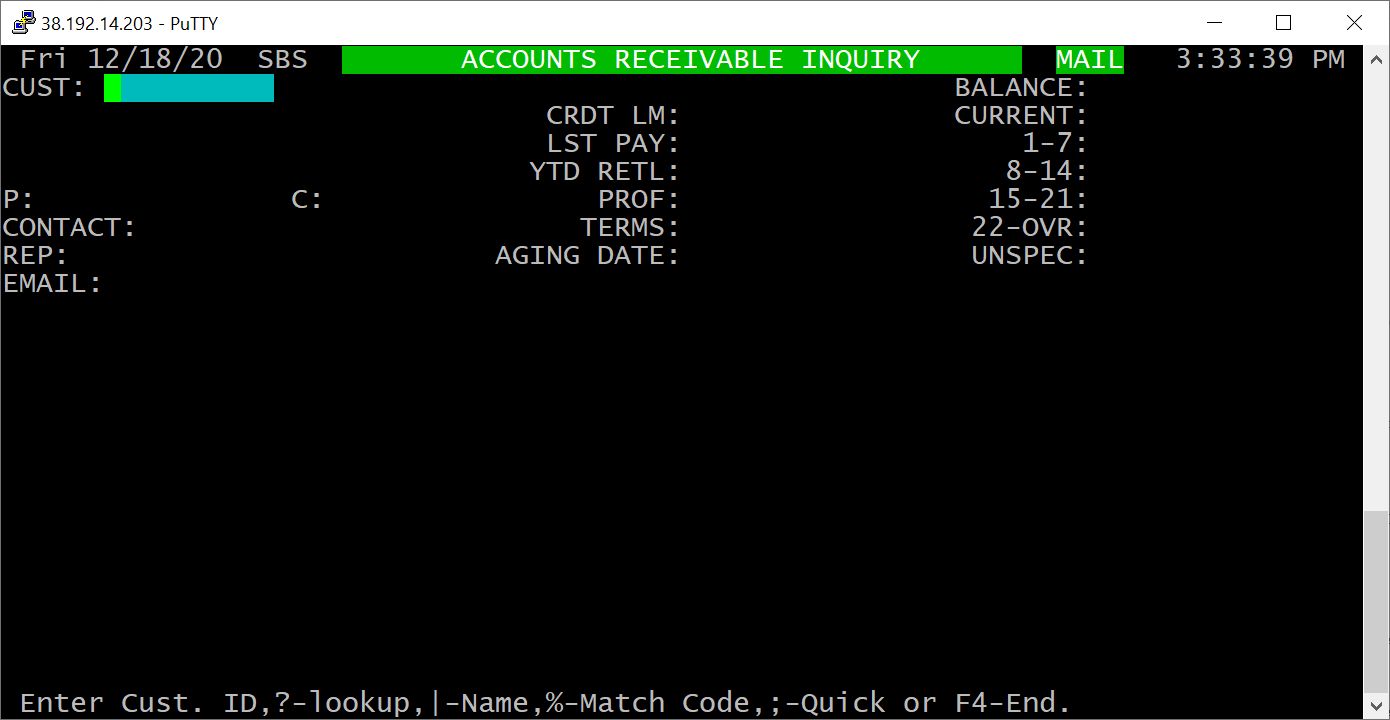
Task: Click the EMAIL: label
Action: click(53, 284)
